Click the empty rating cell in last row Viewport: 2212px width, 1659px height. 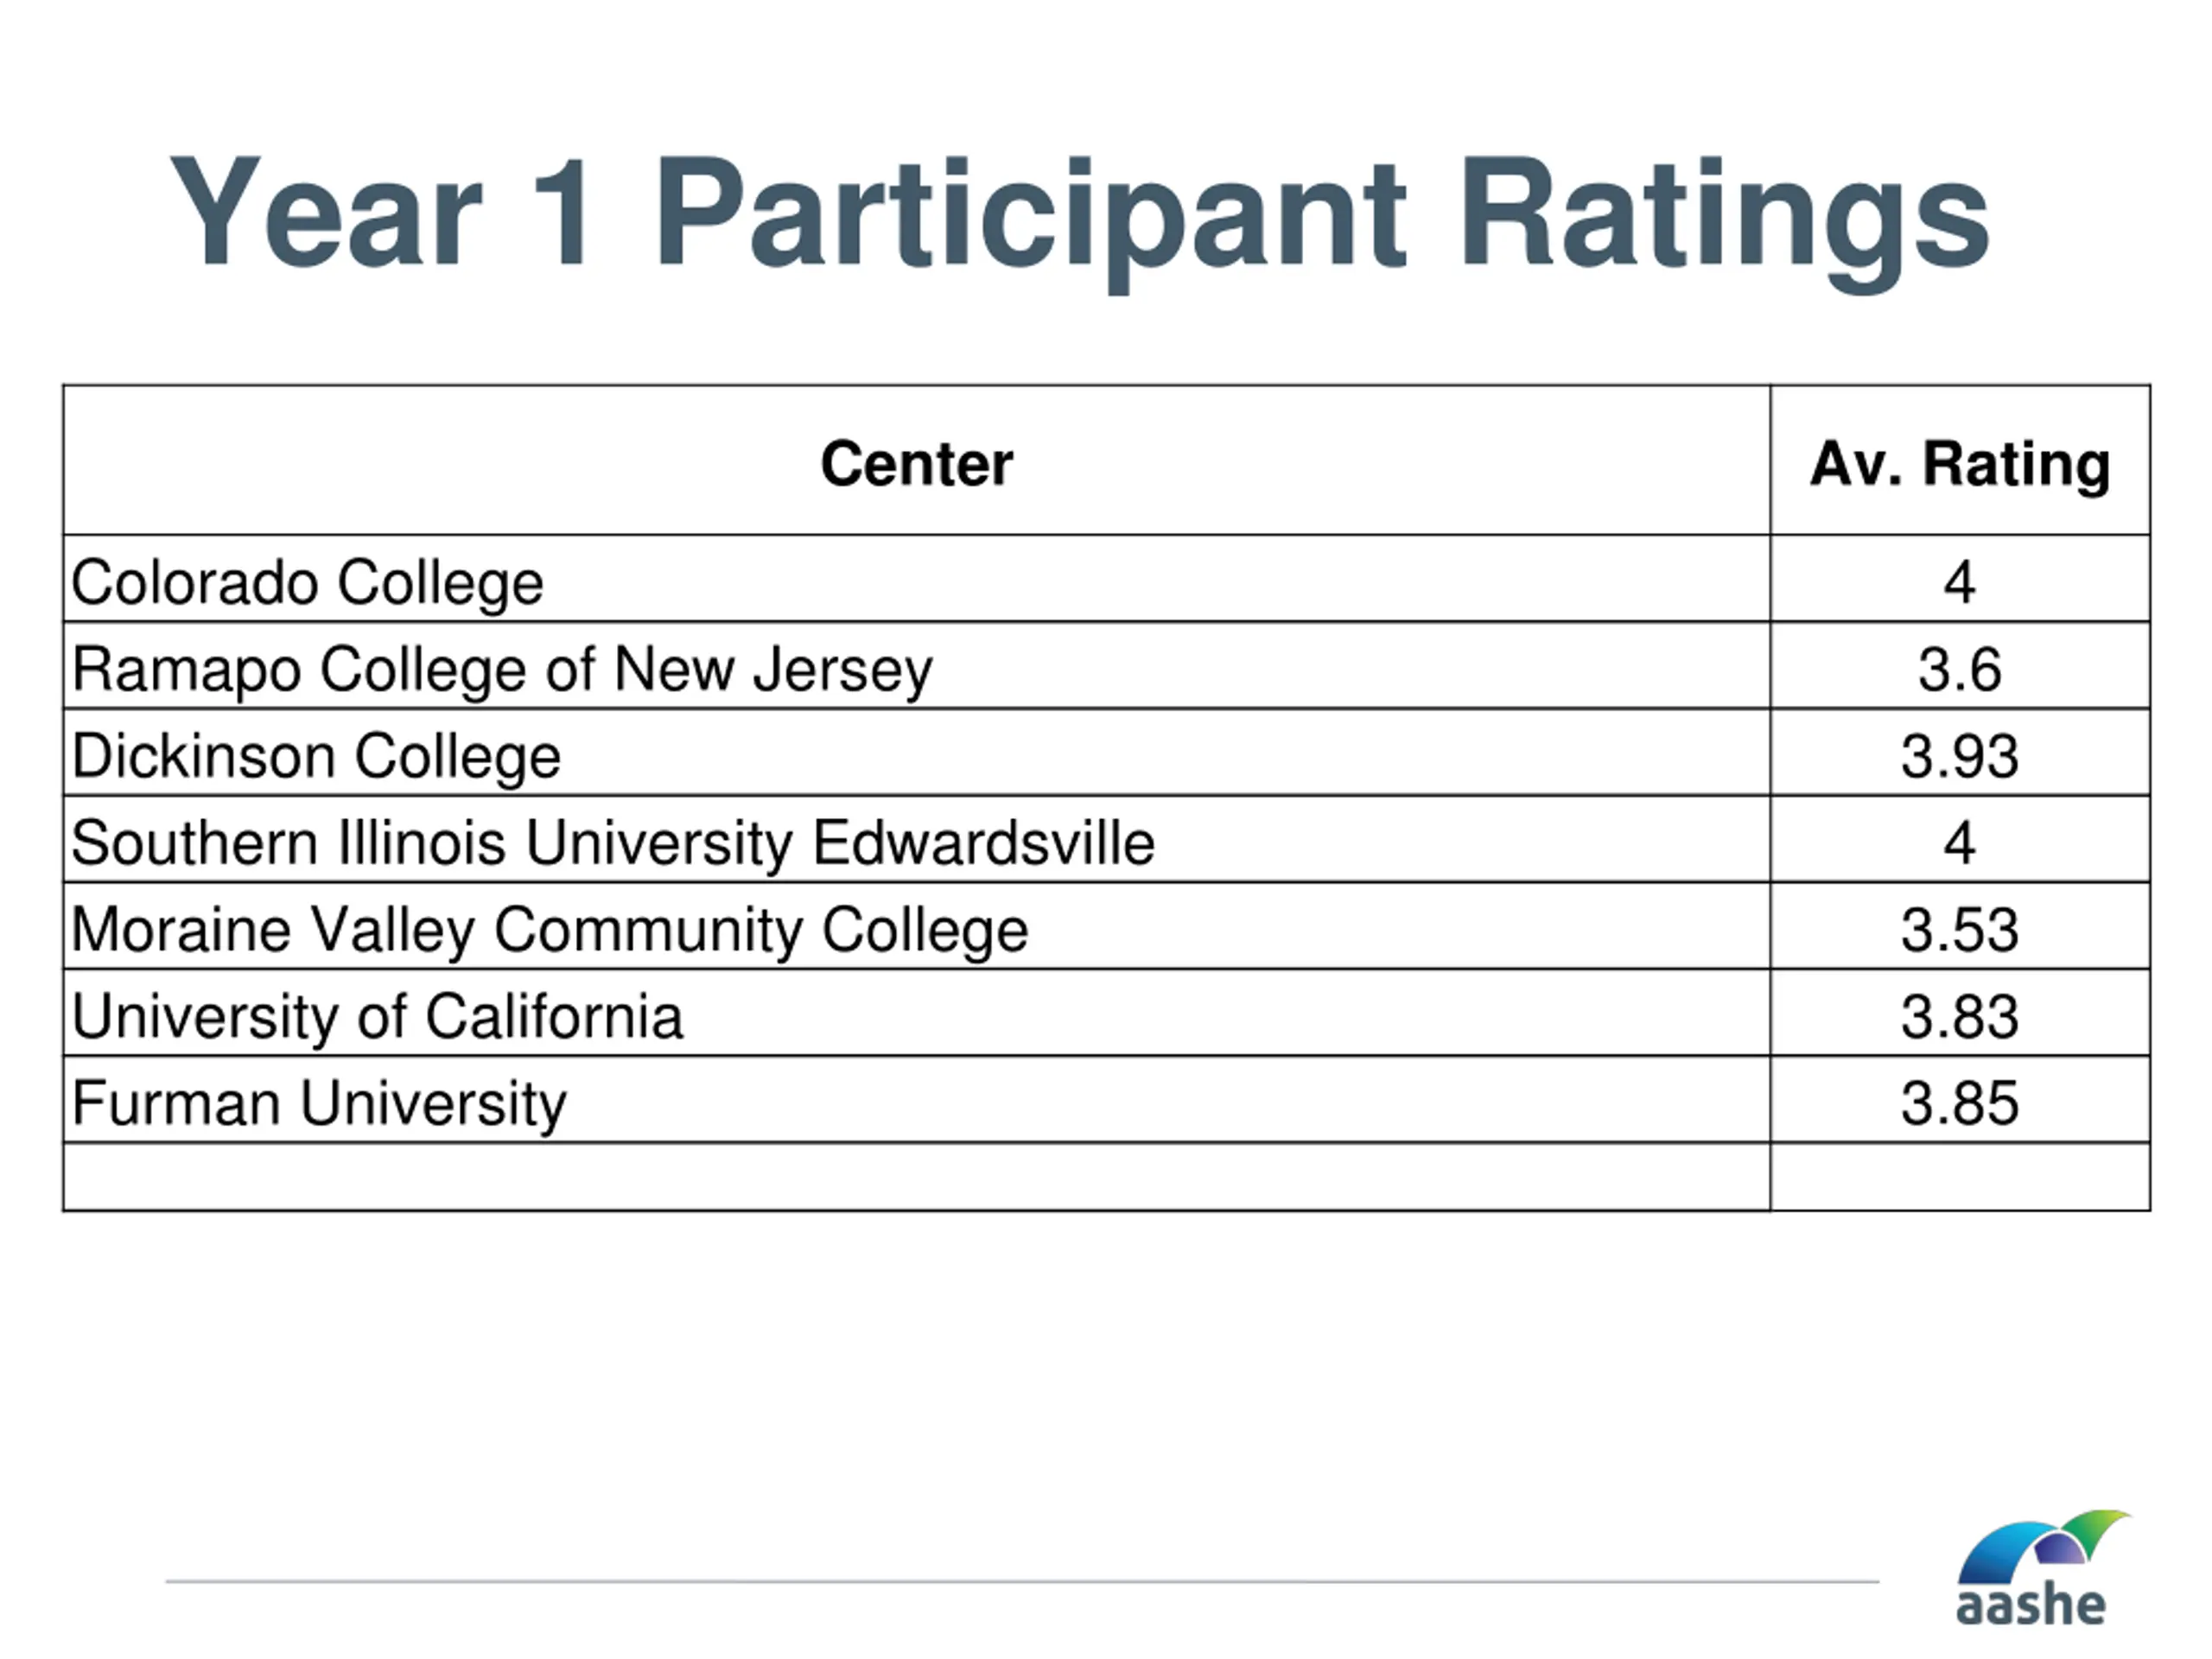(1959, 1177)
